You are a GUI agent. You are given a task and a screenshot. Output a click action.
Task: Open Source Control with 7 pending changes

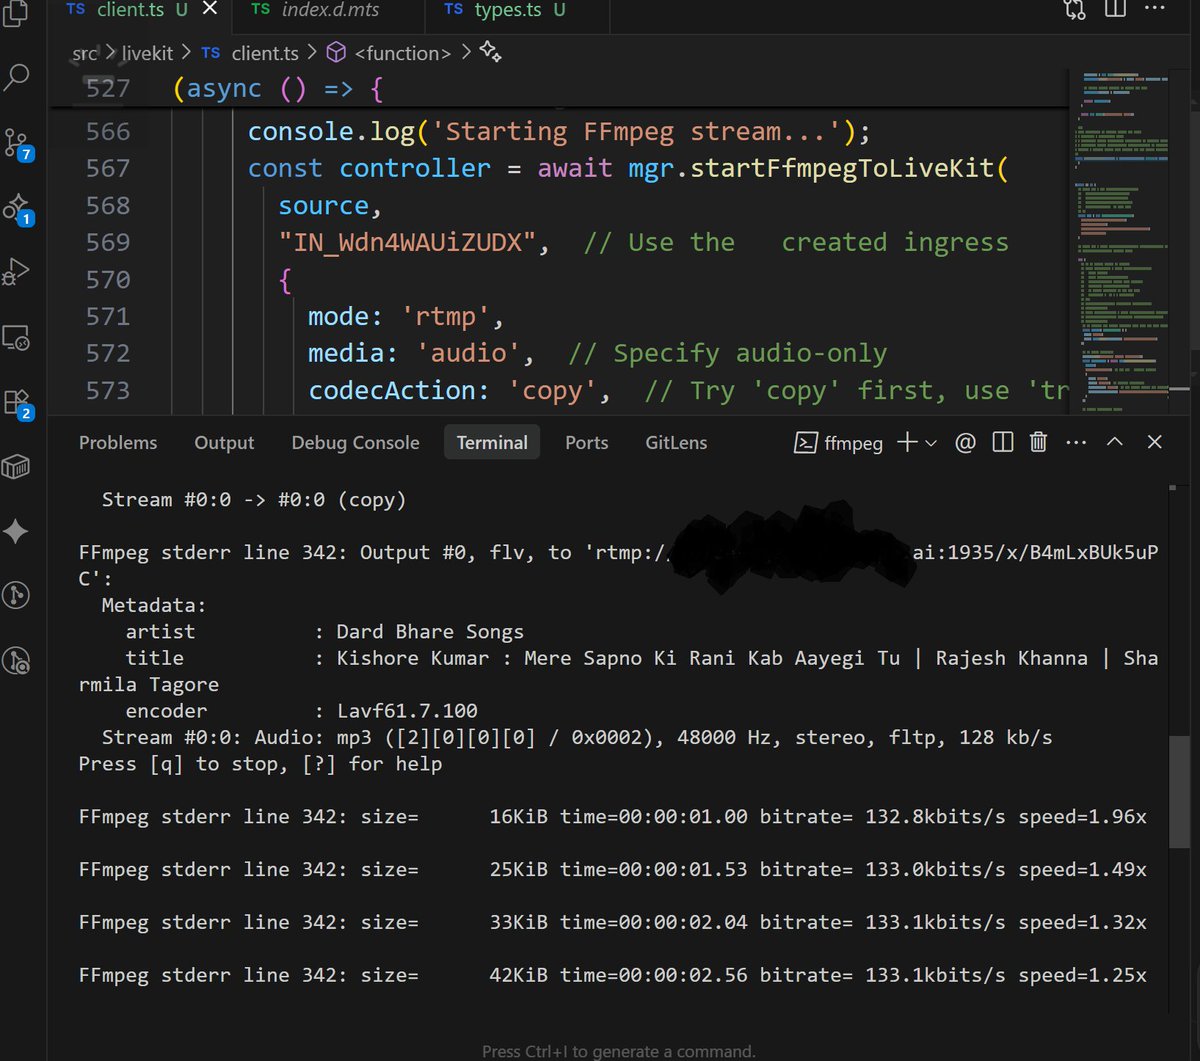coord(18,143)
